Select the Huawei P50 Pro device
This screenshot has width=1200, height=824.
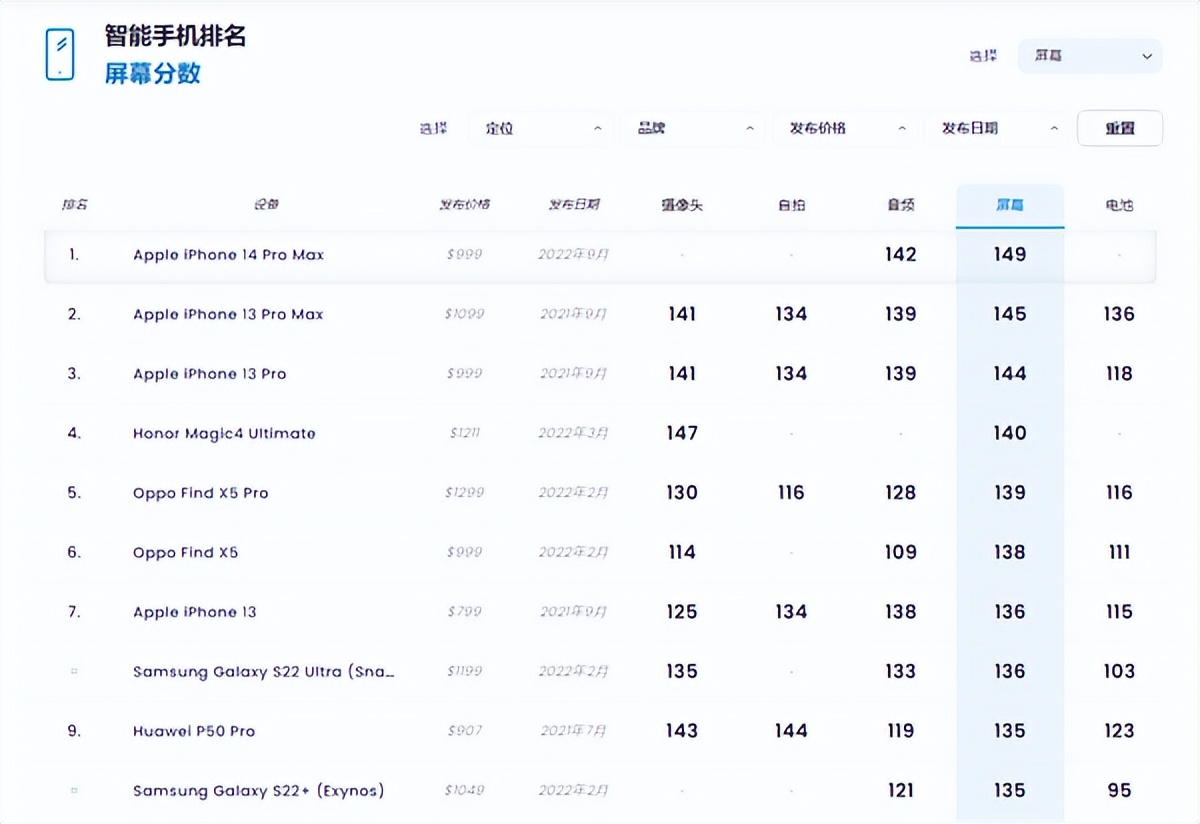pyautogui.click(x=194, y=731)
